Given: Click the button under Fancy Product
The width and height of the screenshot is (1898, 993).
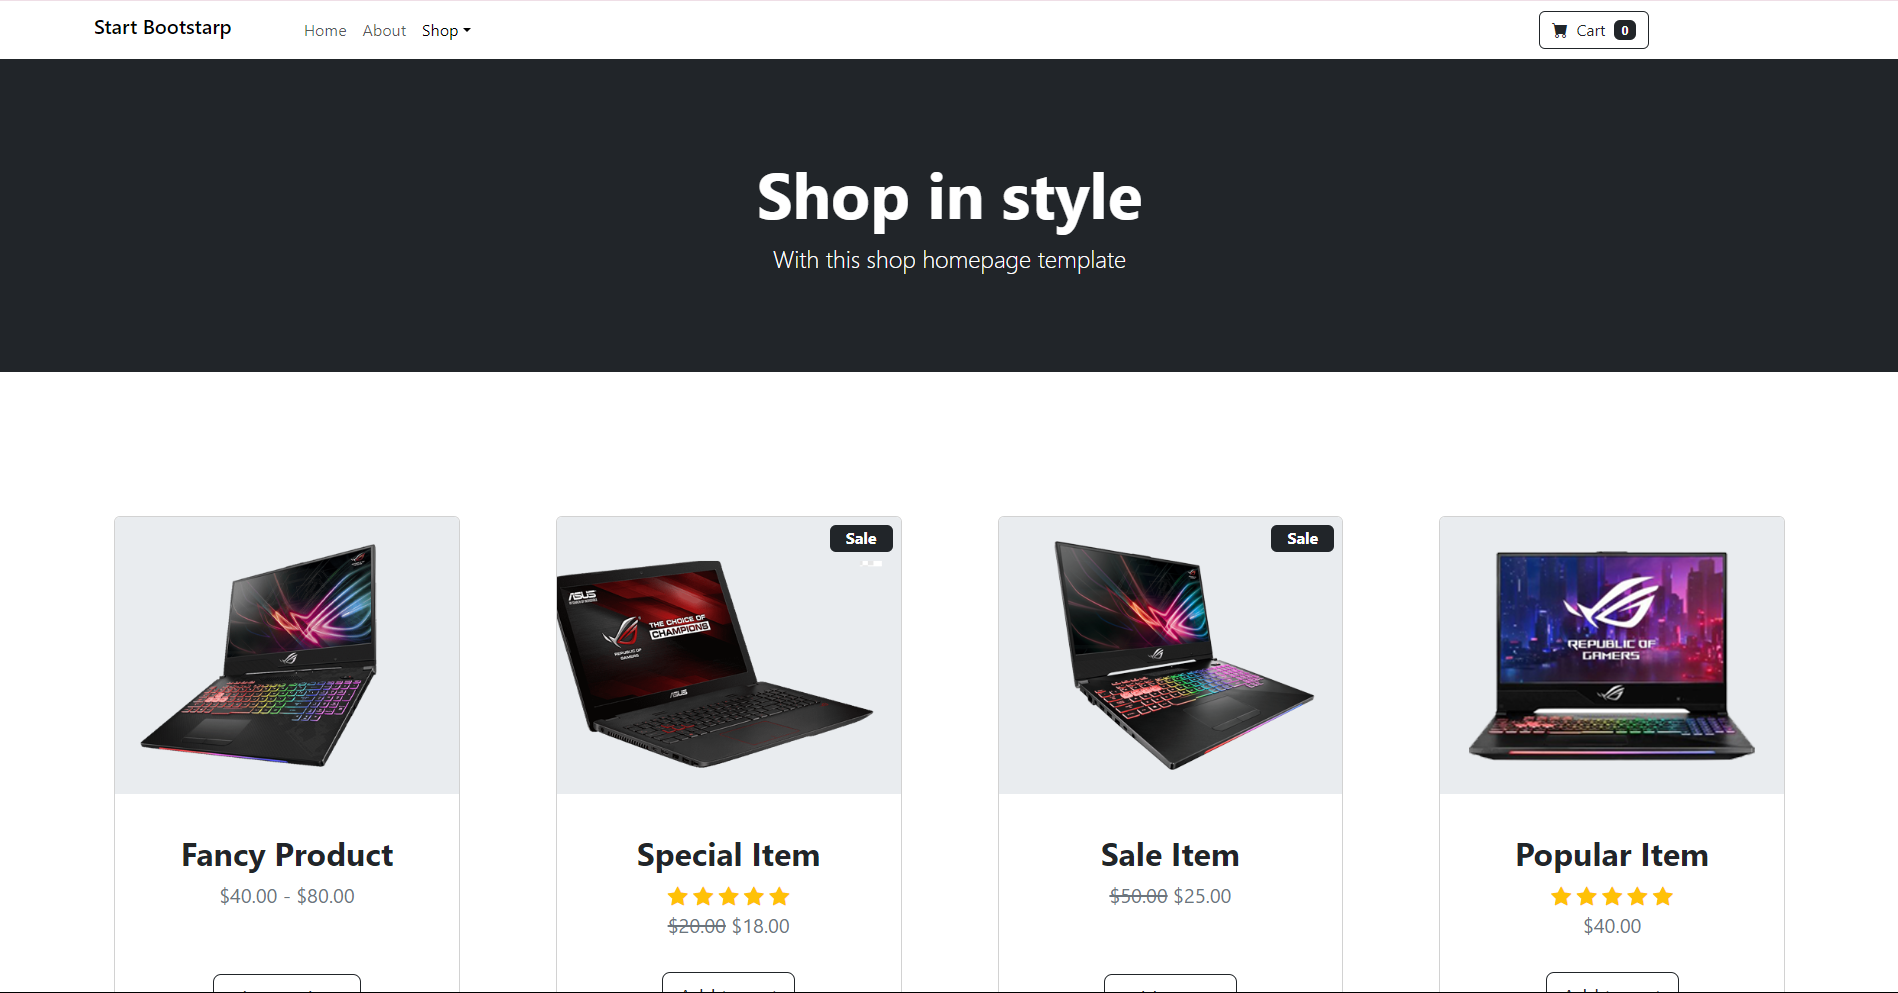Looking at the screenshot, I should (287, 983).
